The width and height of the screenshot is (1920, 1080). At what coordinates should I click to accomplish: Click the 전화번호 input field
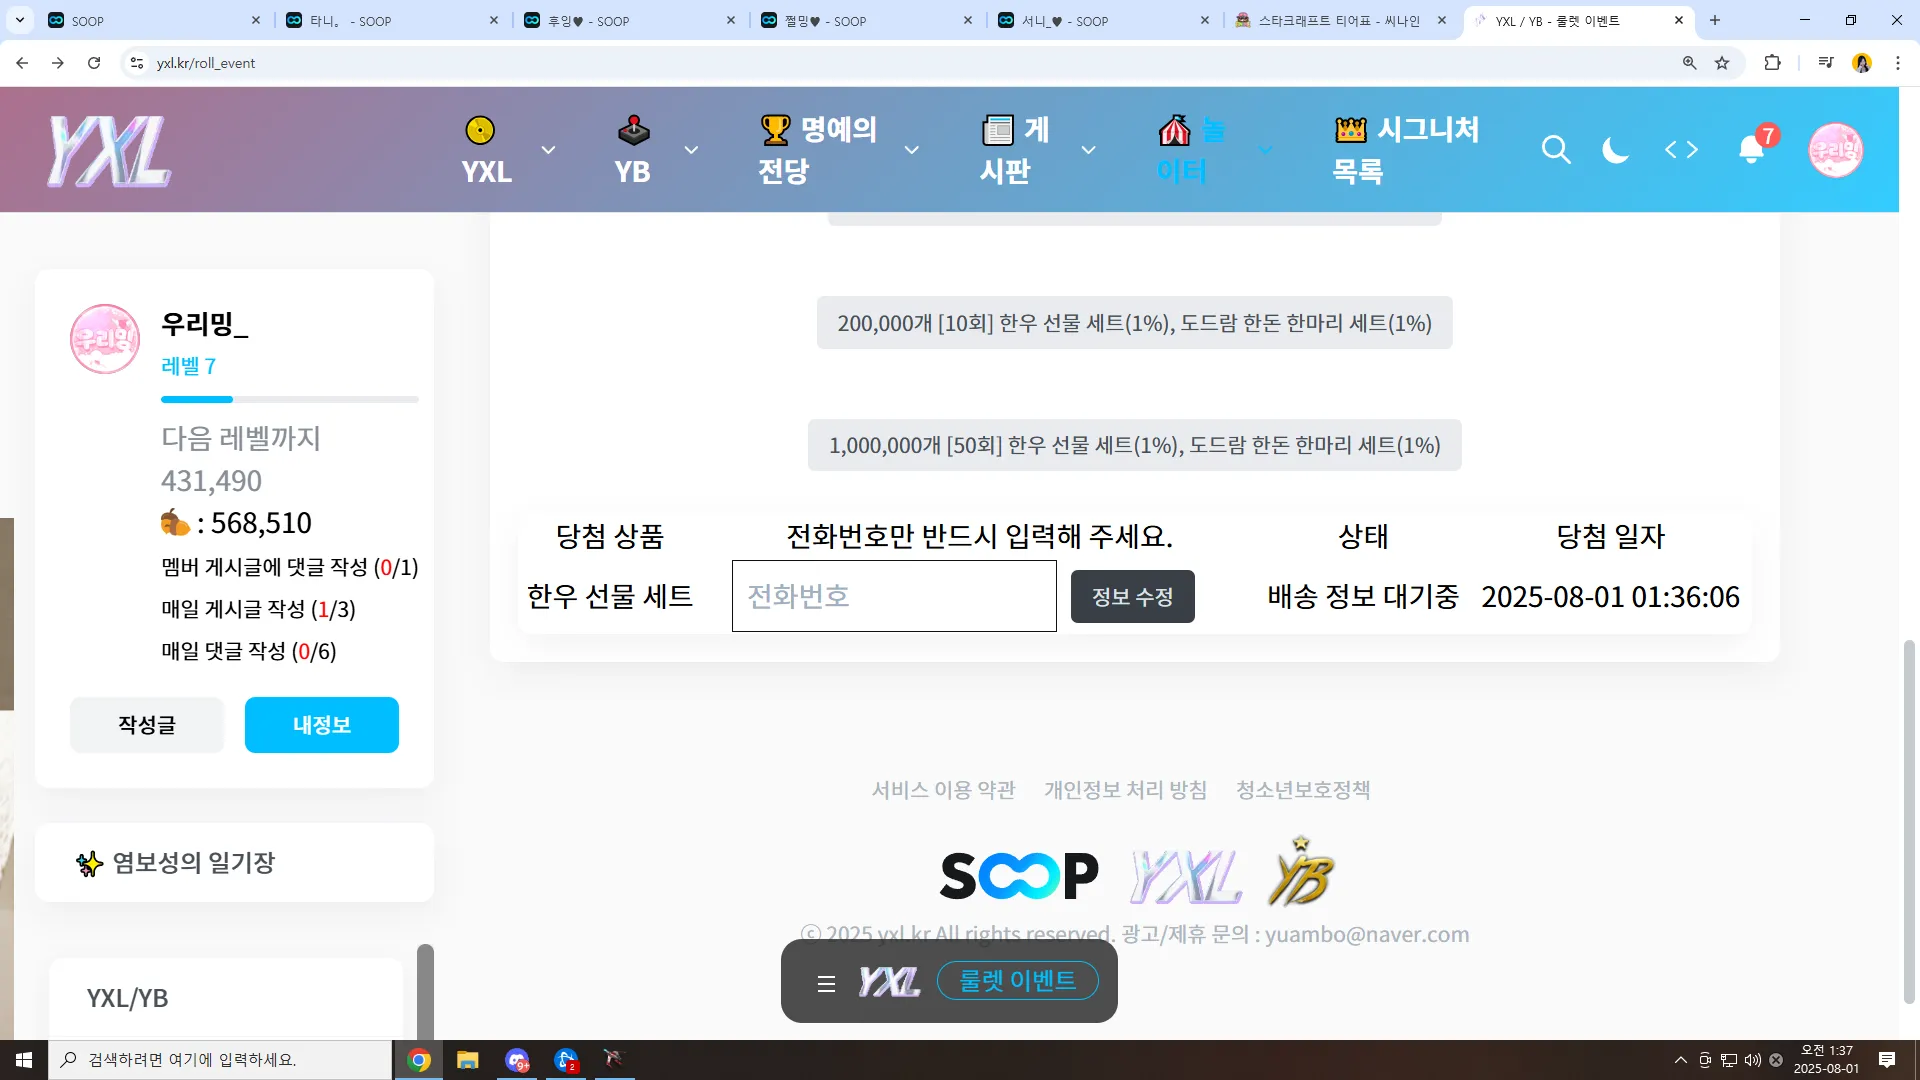pyautogui.click(x=893, y=596)
